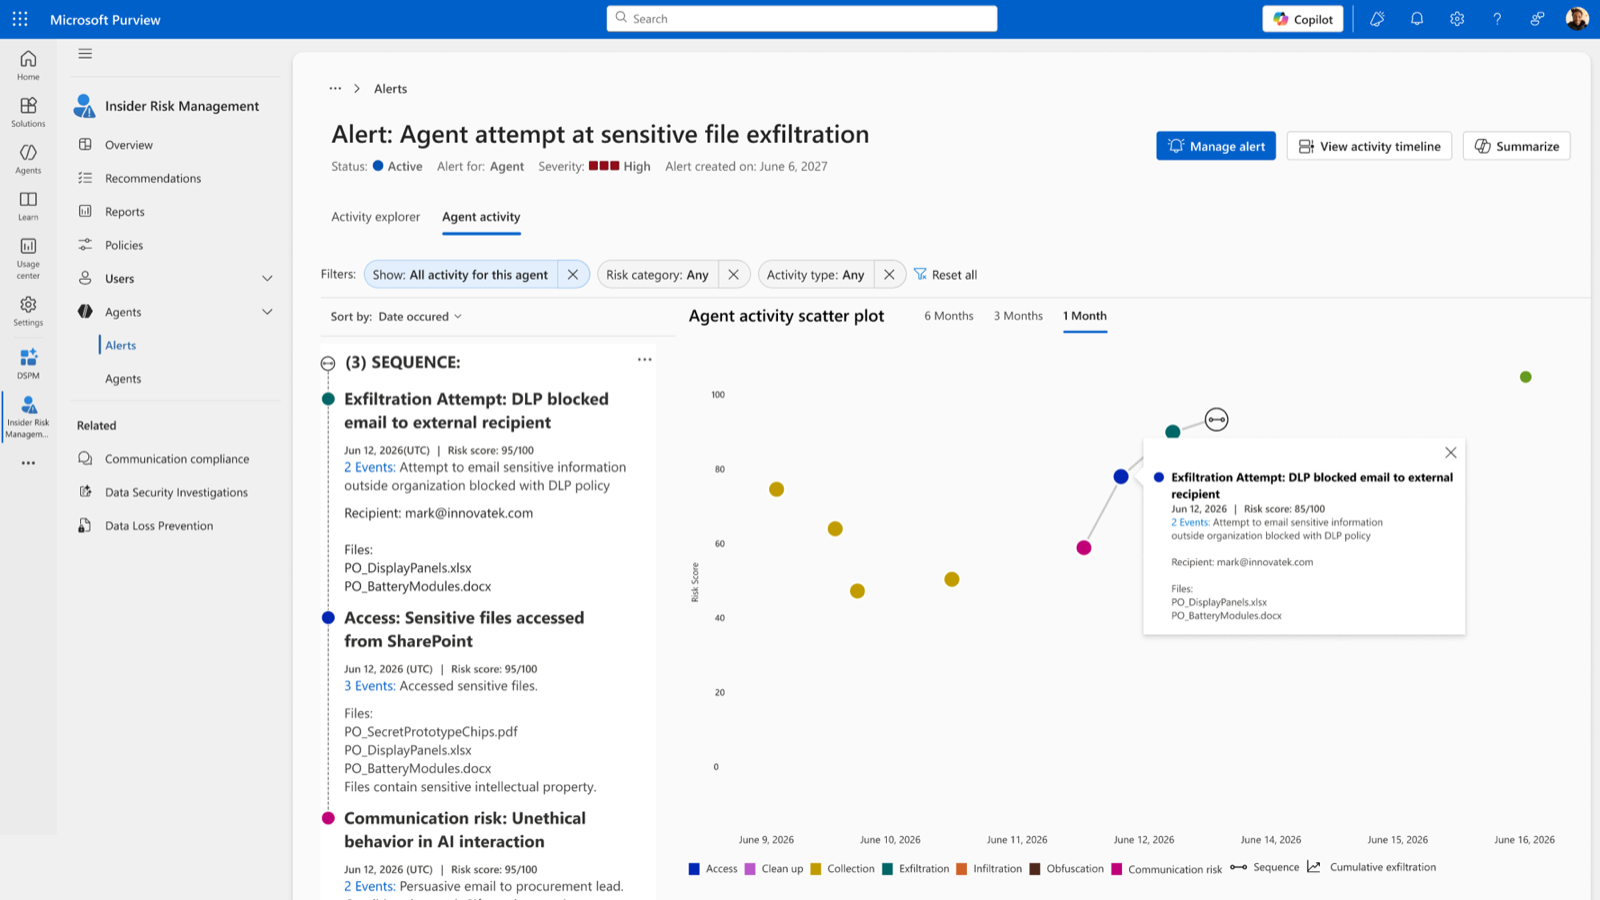The height and width of the screenshot is (900, 1600).
Task: Open sequence more options ellipsis
Action: (x=644, y=360)
